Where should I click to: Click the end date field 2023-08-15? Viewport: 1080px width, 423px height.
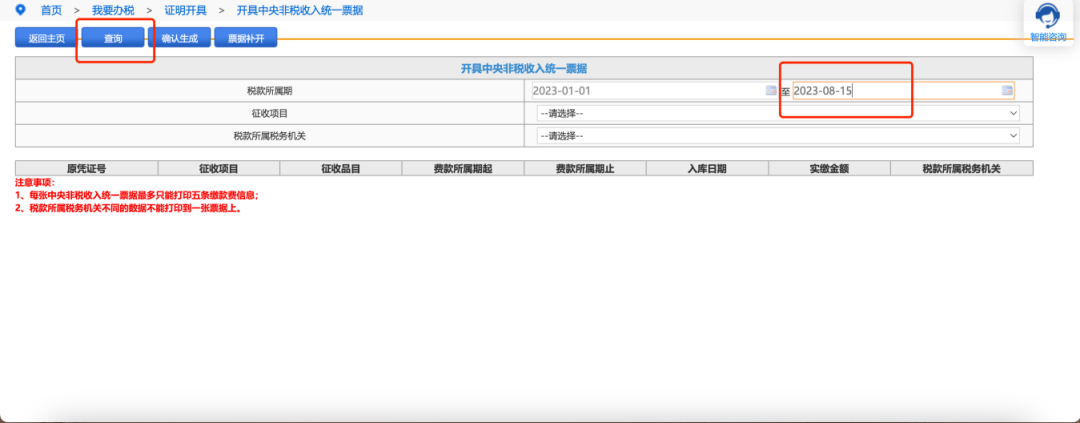895,91
